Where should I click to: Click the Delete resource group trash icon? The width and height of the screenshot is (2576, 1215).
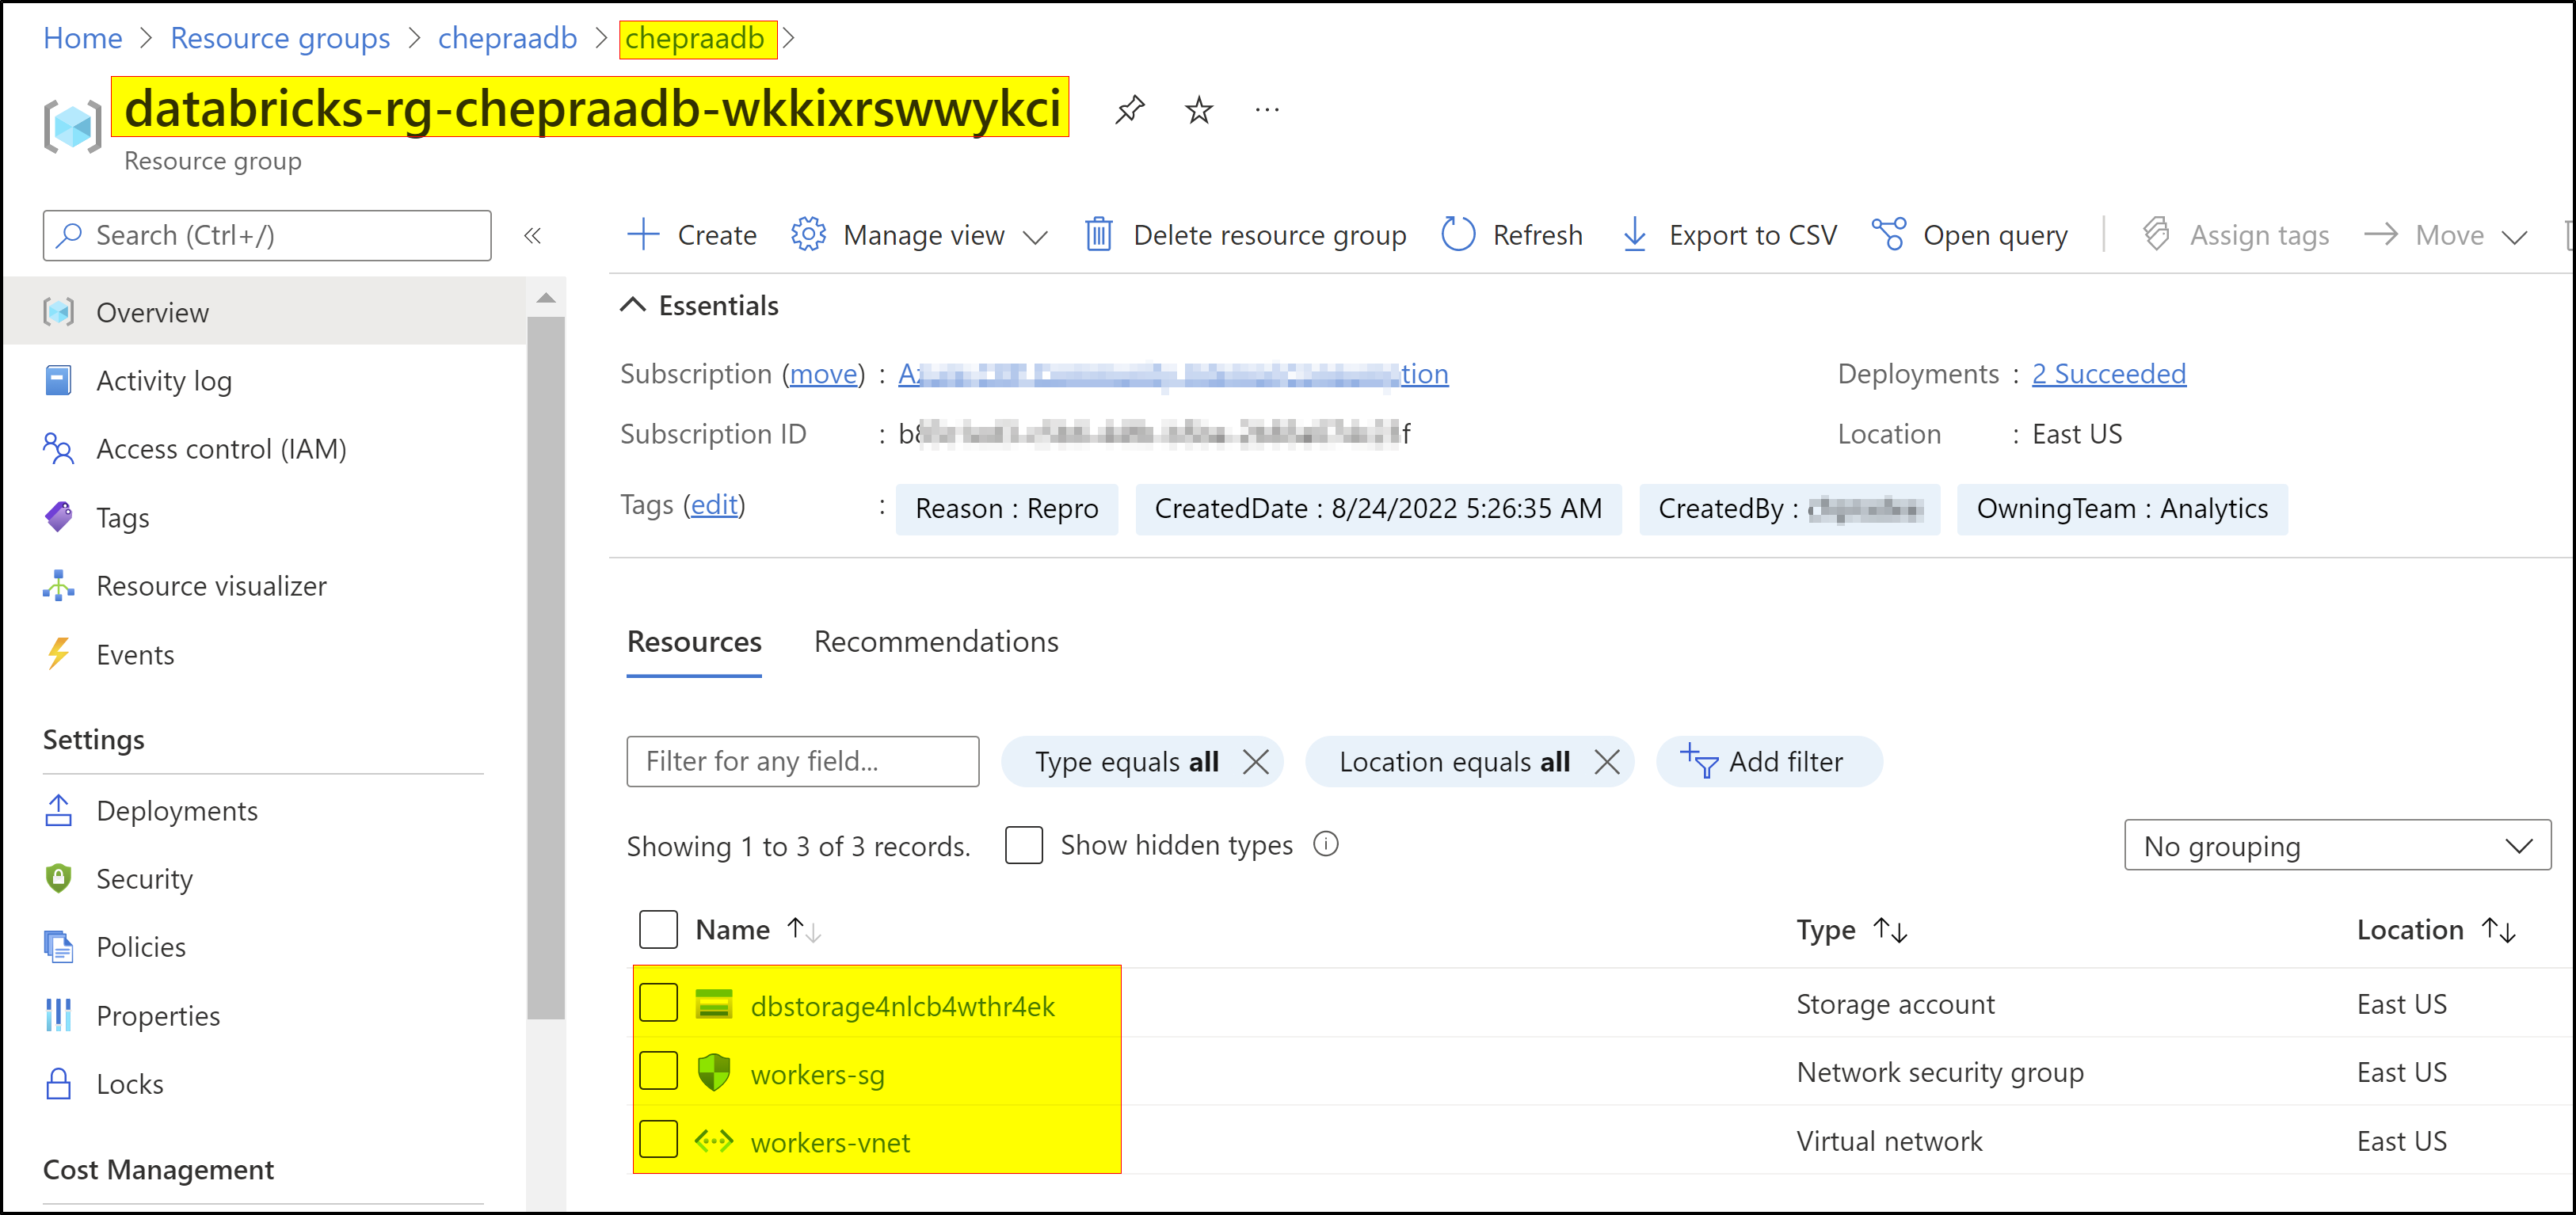tap(1098, 234)
